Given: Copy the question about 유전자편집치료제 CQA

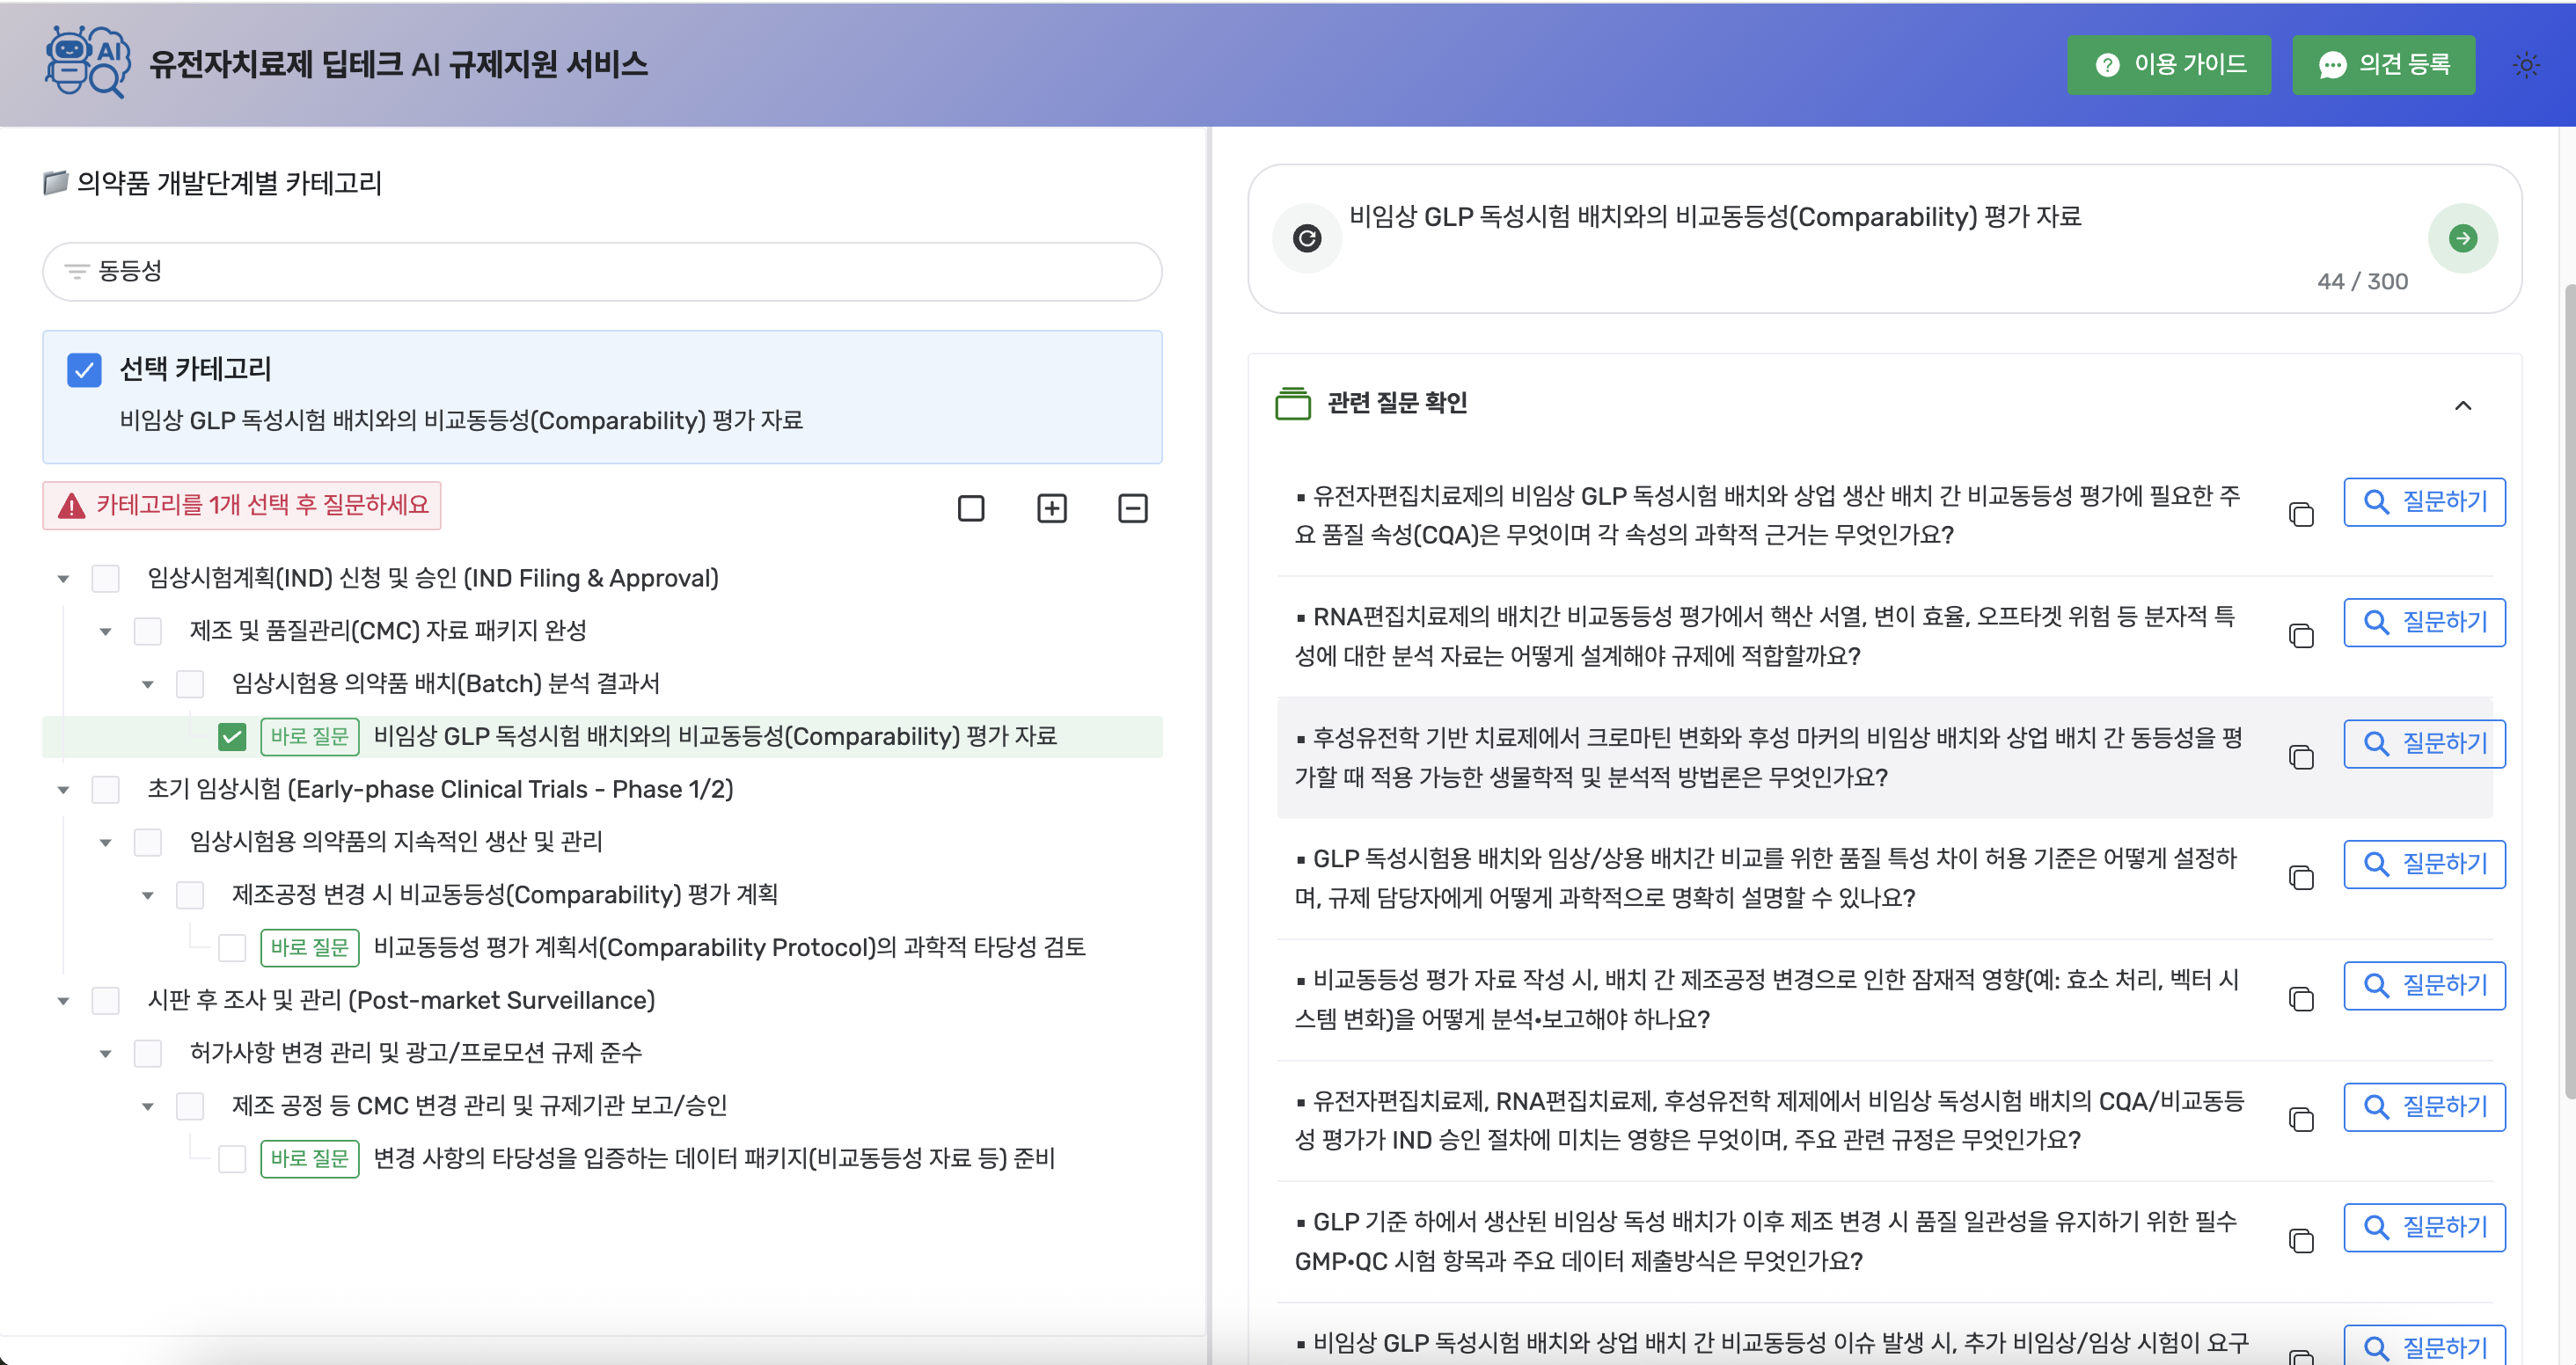Looking at the screenshot, I should point(2301,514).
